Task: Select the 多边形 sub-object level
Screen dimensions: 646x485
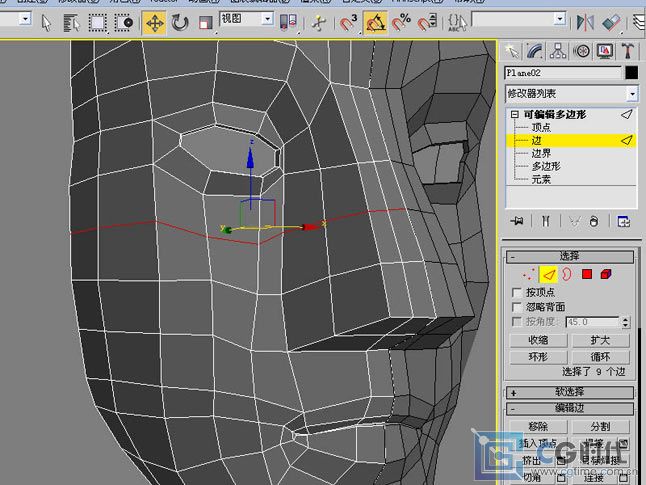Action: (x=546, y=166)
